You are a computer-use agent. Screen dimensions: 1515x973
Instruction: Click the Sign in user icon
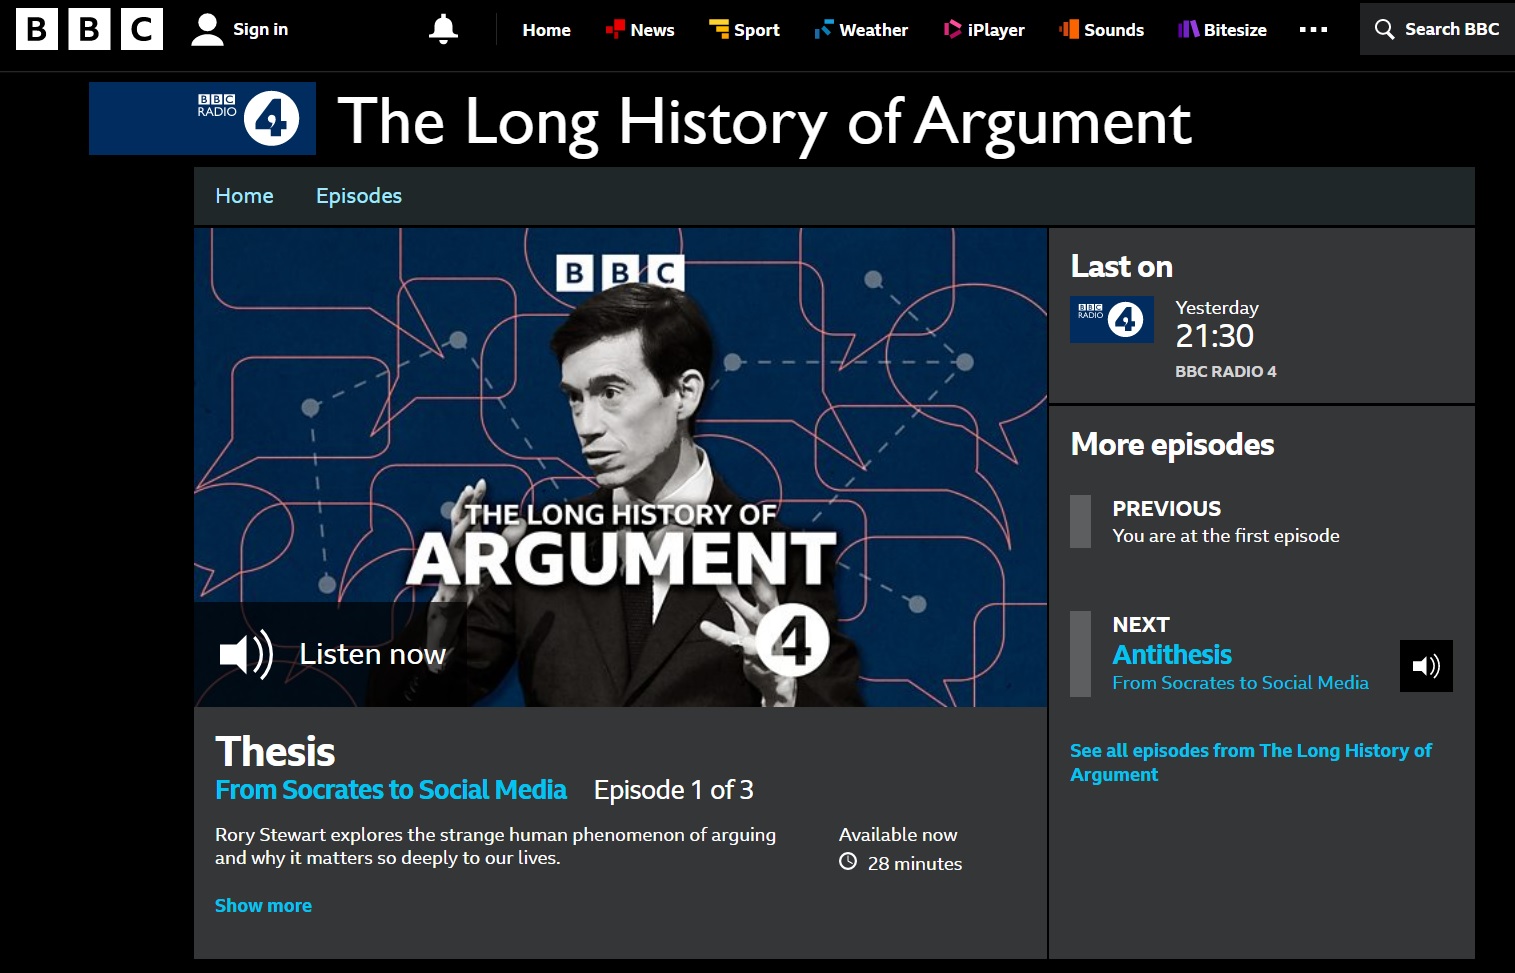[207, 30]
